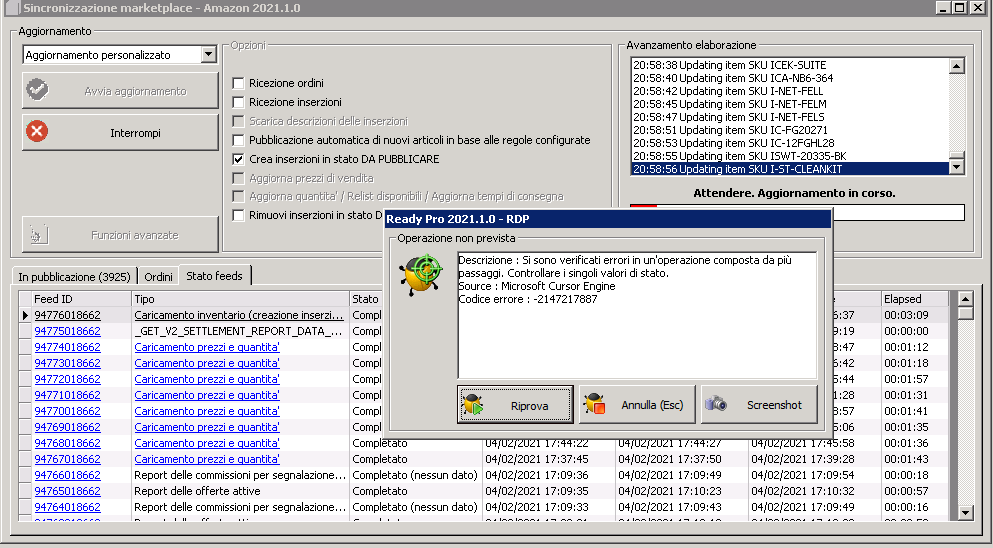
Task: Open feed ID 94764018662 link
Action: tap(67, 507)
